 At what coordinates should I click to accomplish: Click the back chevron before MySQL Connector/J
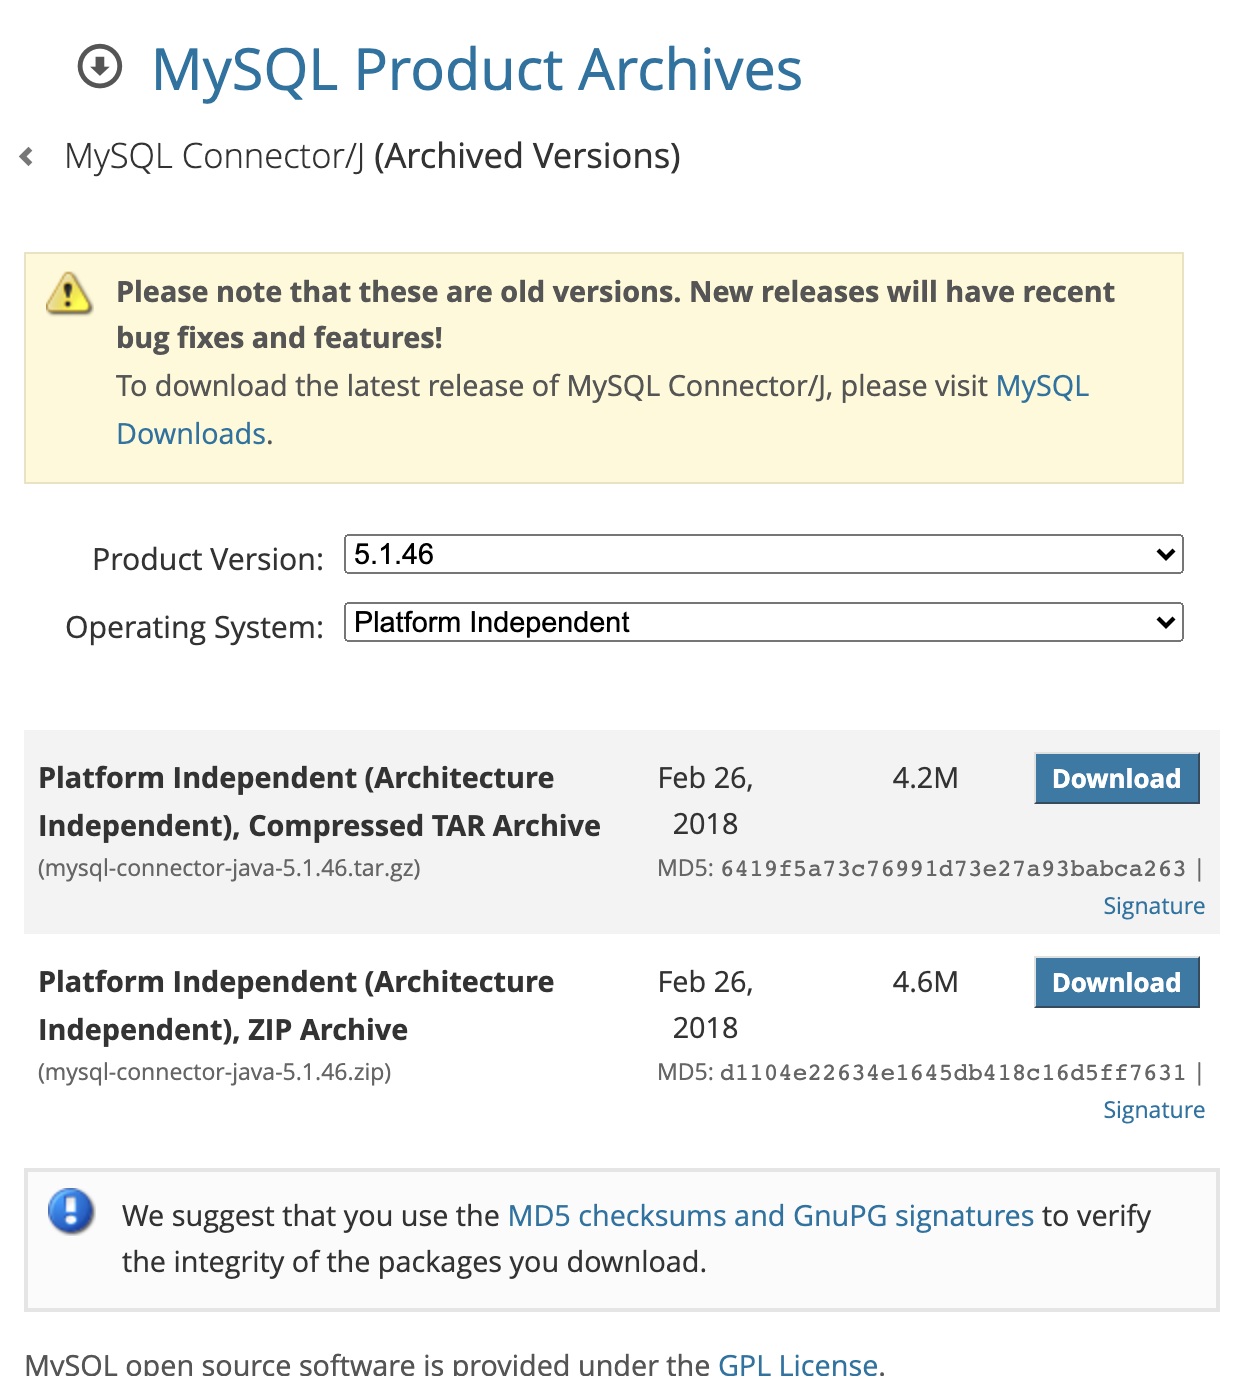coord(27,157)
